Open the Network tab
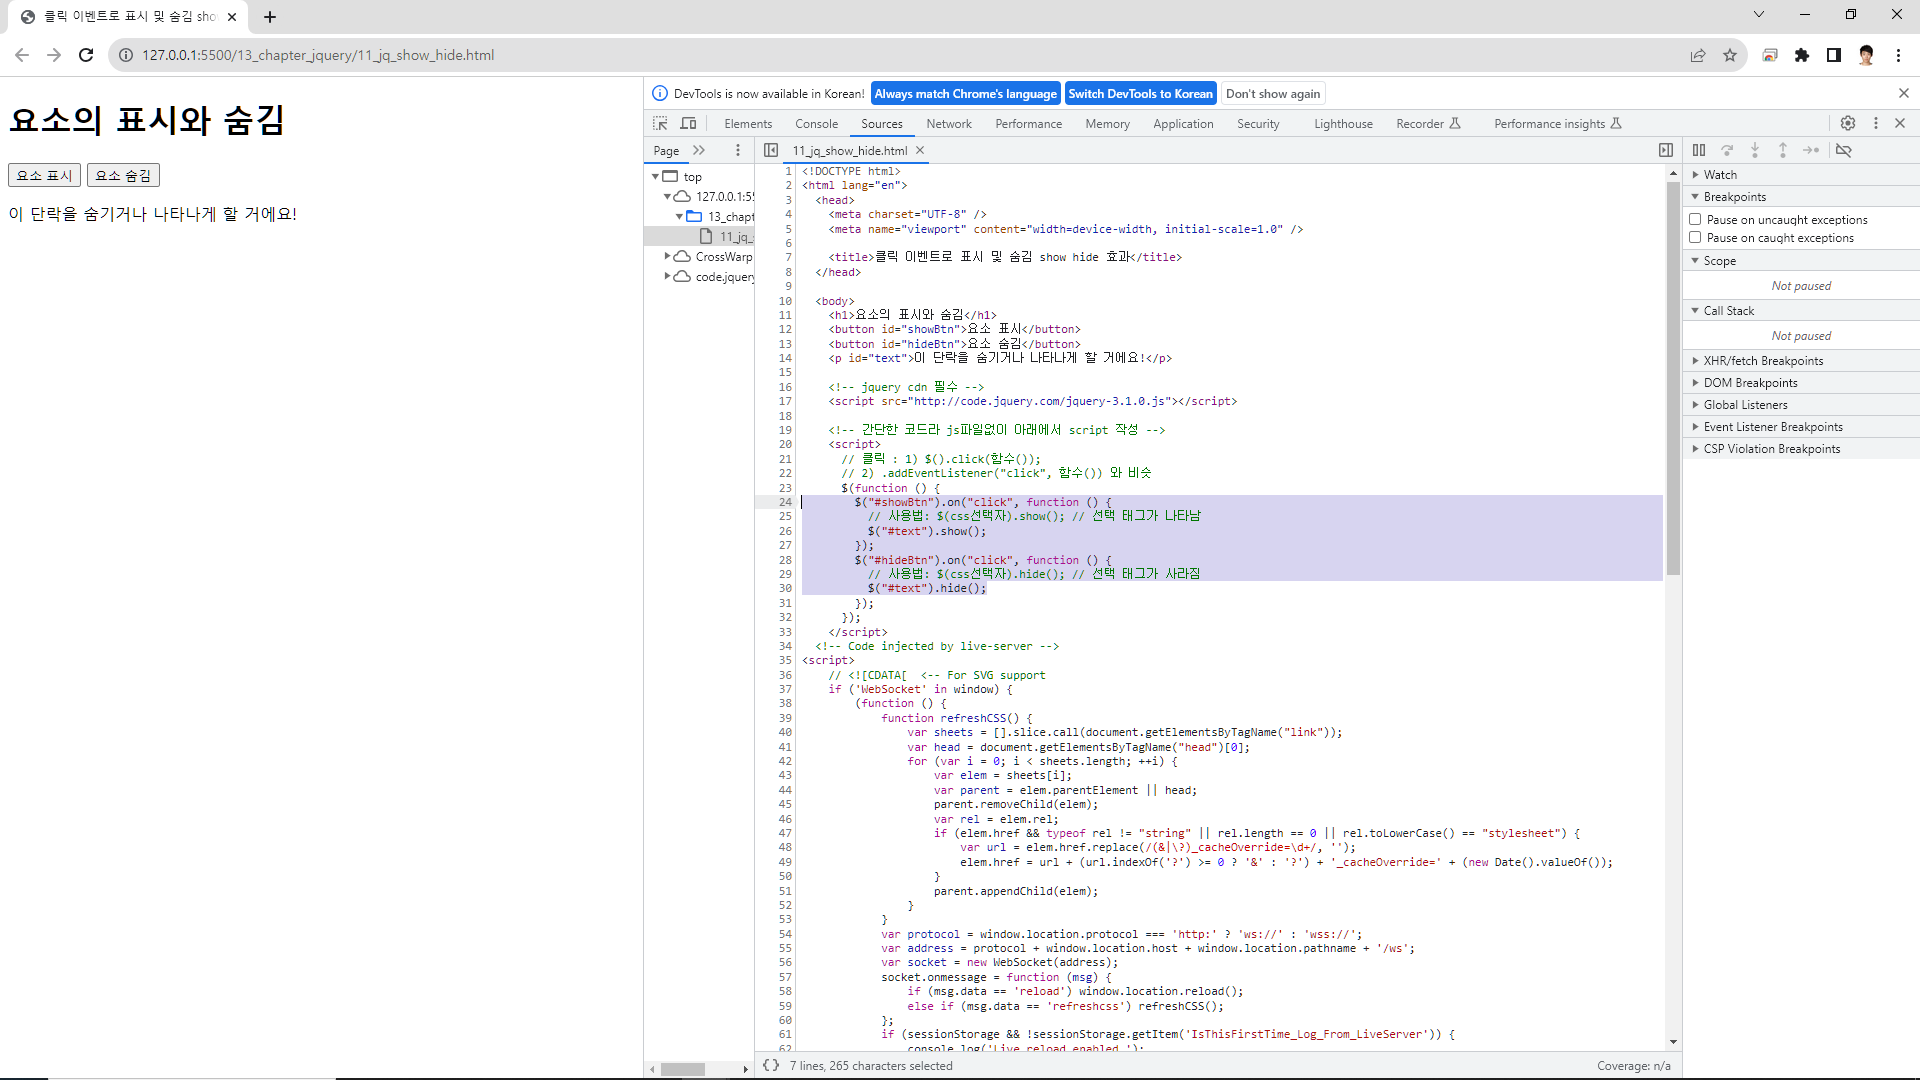This screenshot has width=1920, height=1080. tap(948, 124)
